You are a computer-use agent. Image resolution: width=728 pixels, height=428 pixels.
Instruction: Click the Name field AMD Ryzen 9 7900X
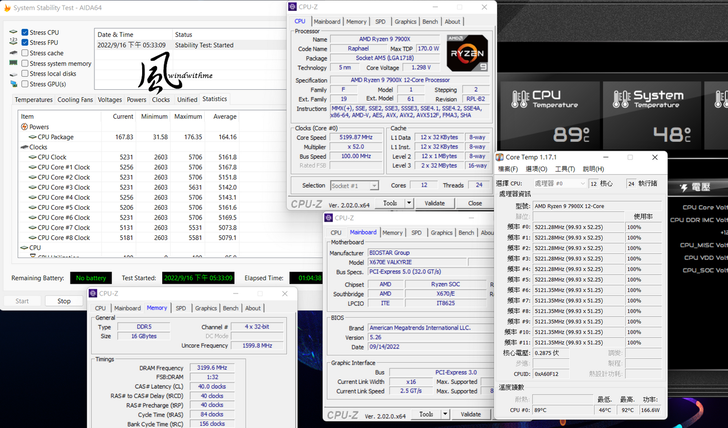[x=384, y=39]
